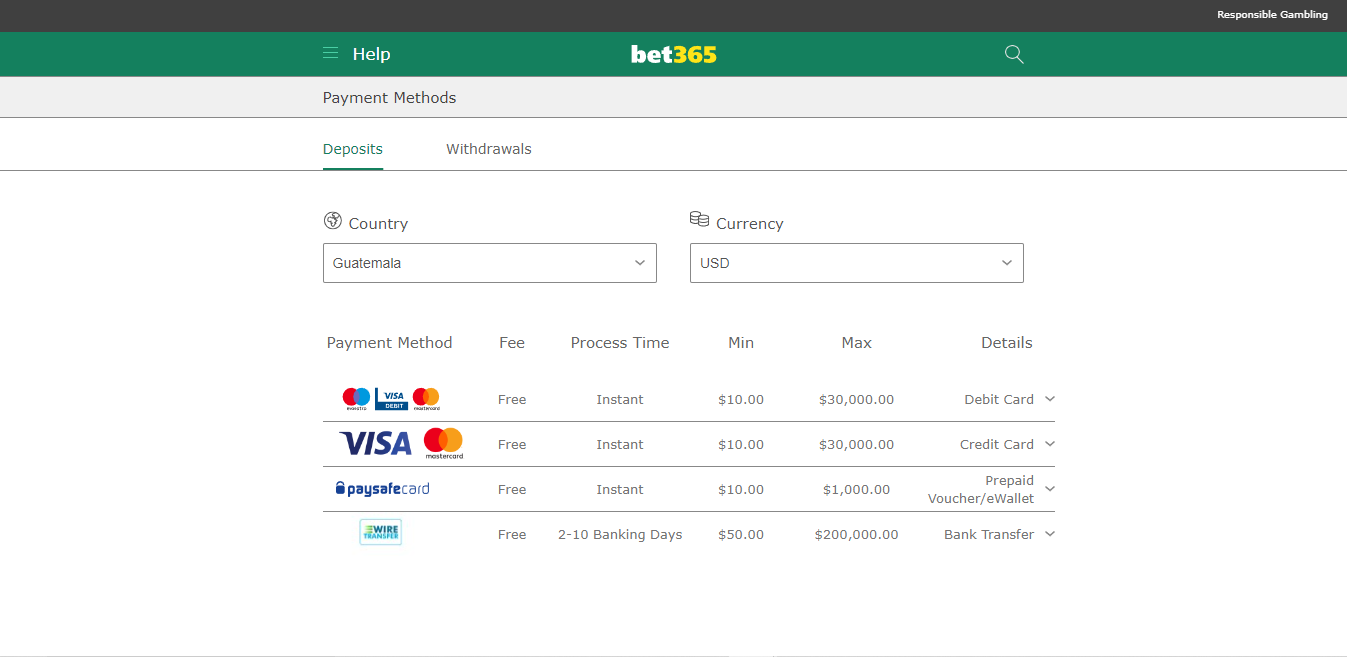Click the Currency label text
This screenshot has height=657, width=1347.
pyautogui.click(x=750, y=224)
